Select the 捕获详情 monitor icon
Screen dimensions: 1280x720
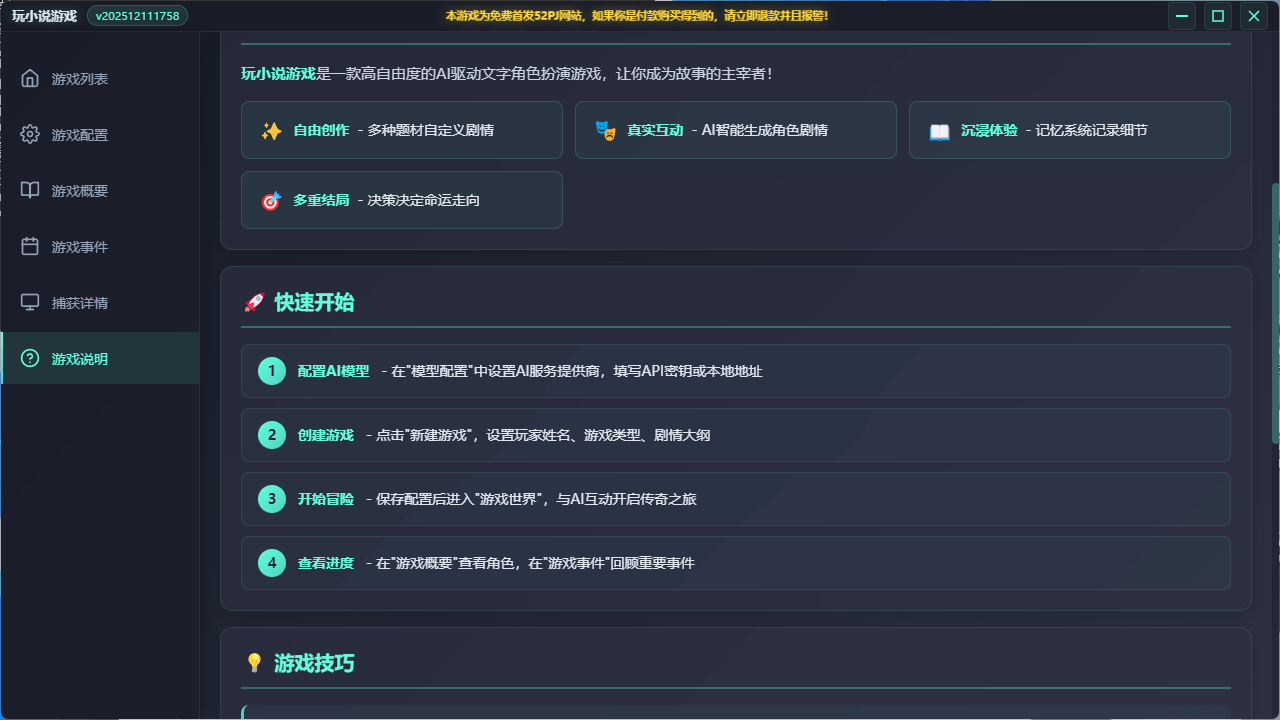[x=30, y=303]
